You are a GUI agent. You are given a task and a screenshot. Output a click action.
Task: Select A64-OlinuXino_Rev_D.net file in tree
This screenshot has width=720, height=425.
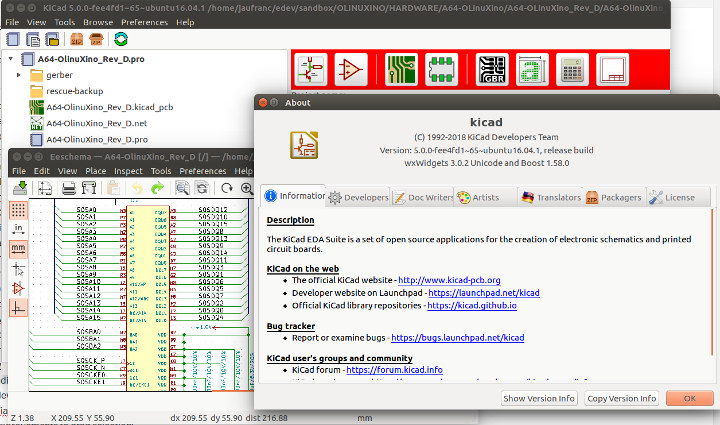(96, 123)
